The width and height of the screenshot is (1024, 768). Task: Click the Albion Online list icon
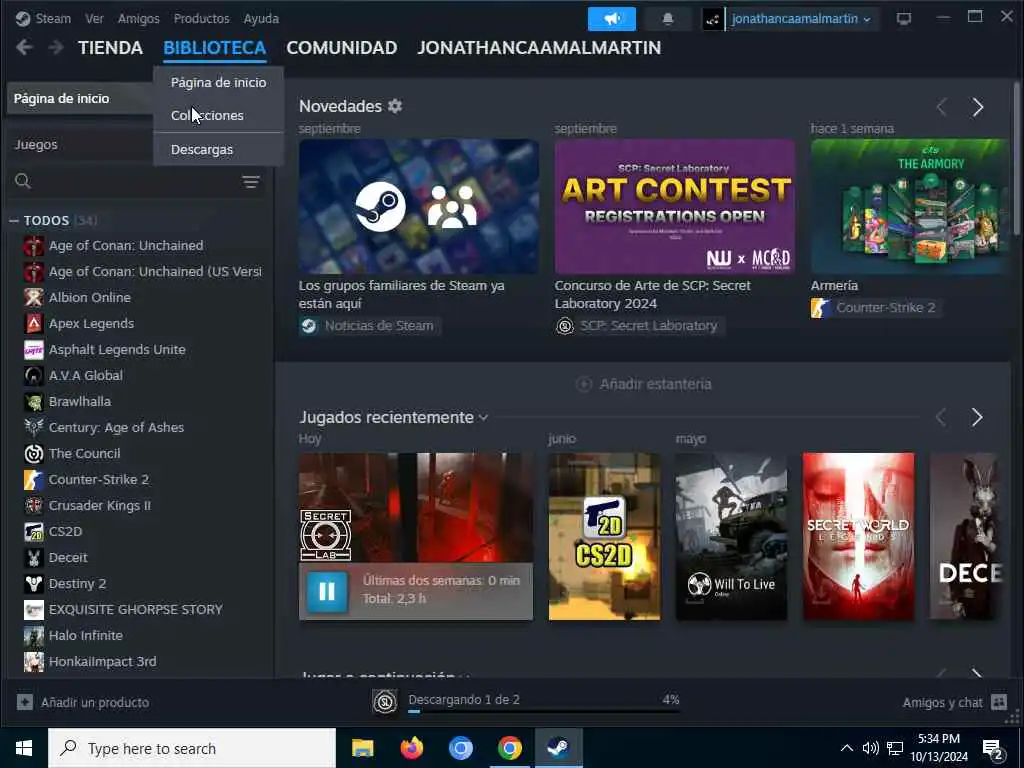(x=34, y=297)
